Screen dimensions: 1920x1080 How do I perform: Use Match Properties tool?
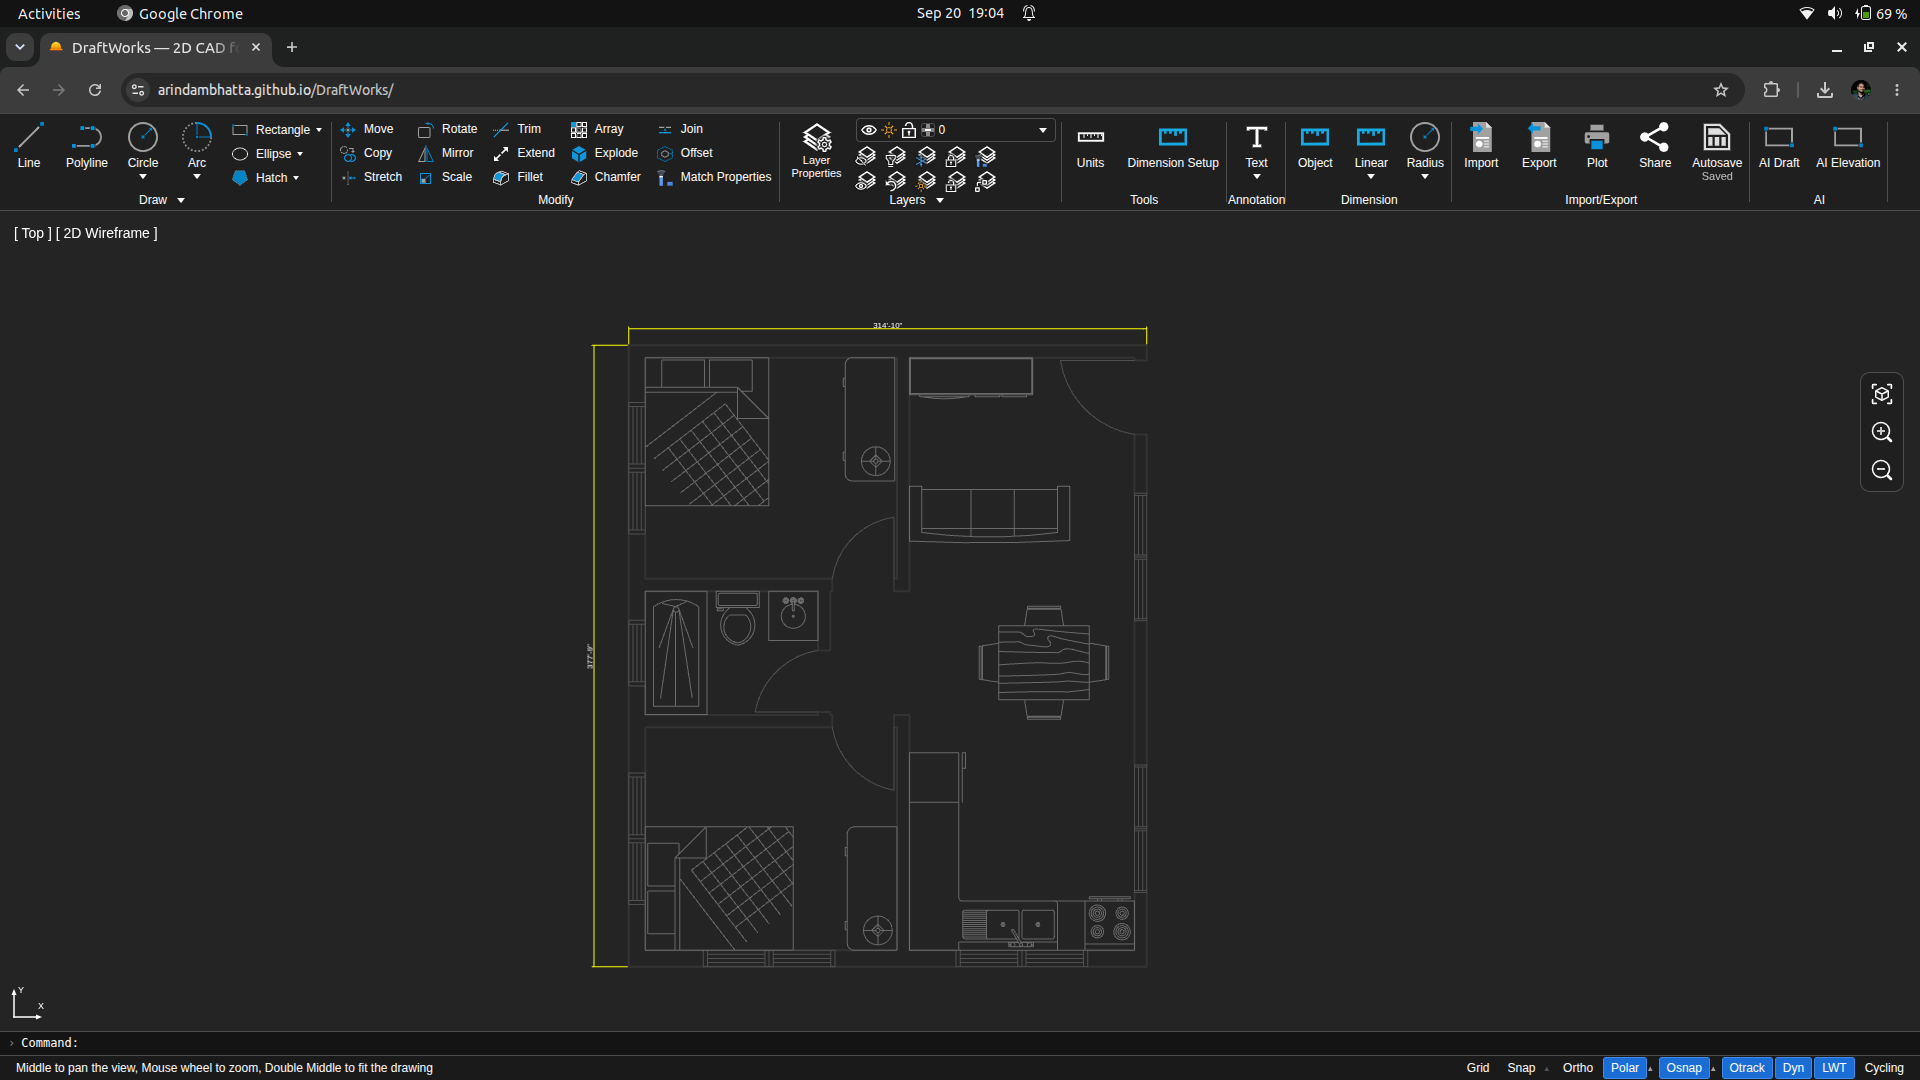(714, 177)
